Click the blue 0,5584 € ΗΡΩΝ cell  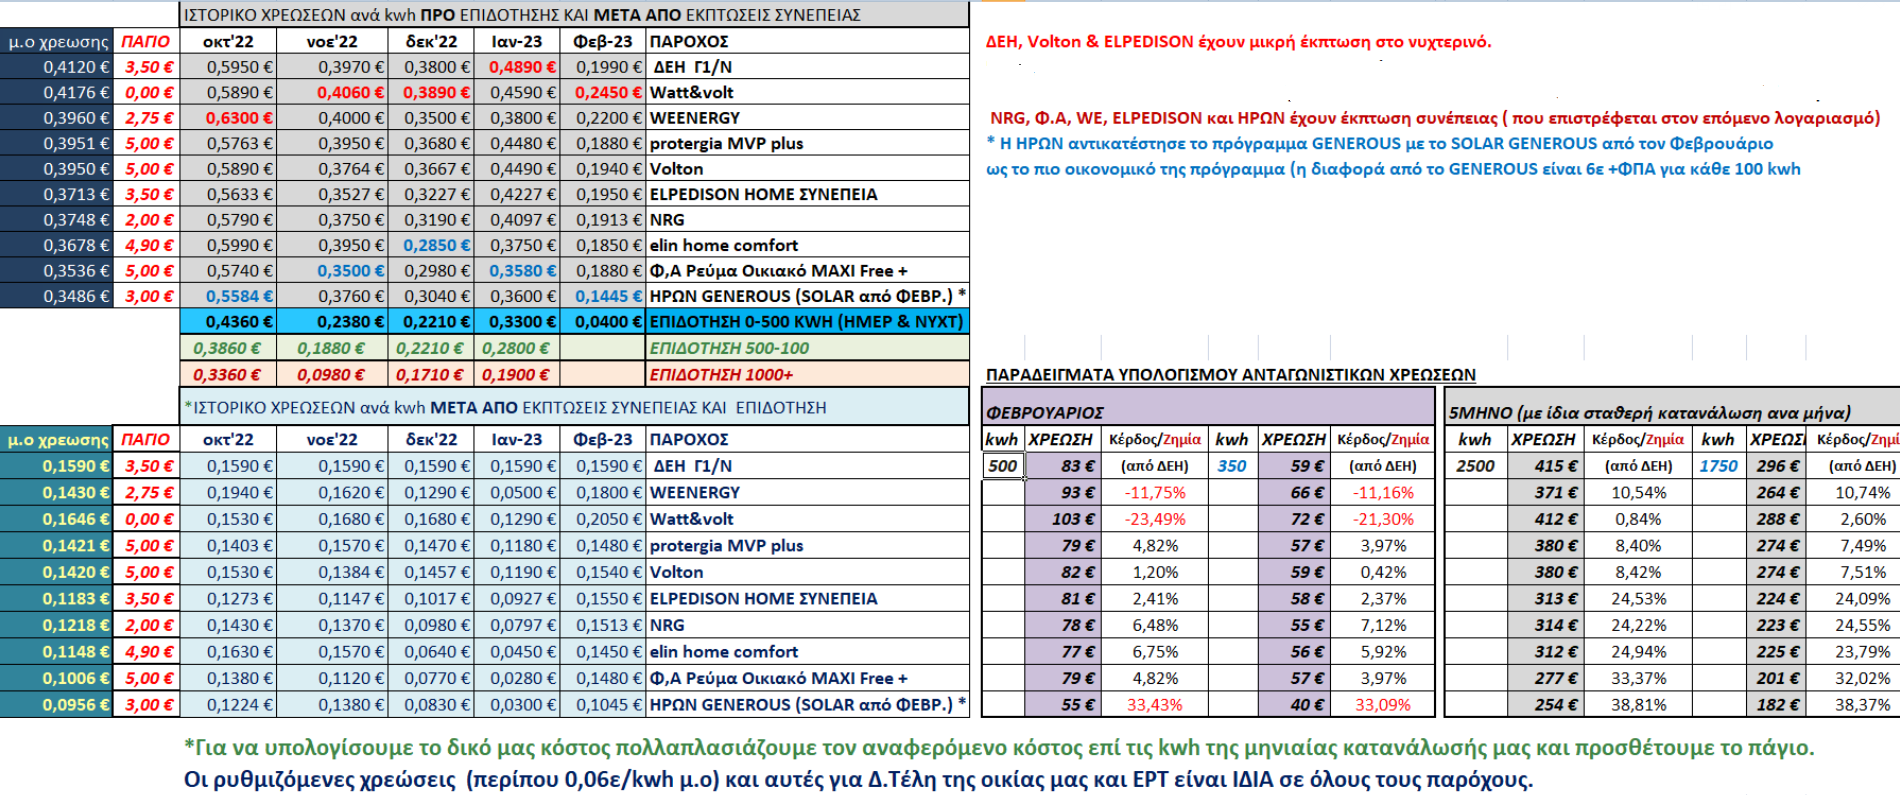tap(229, 296)
